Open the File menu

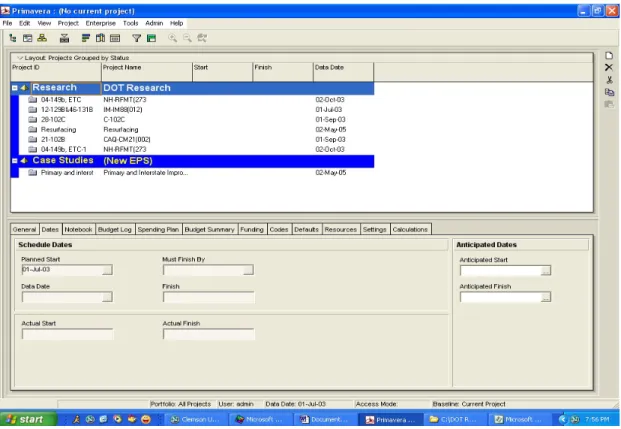pos(7,23)
